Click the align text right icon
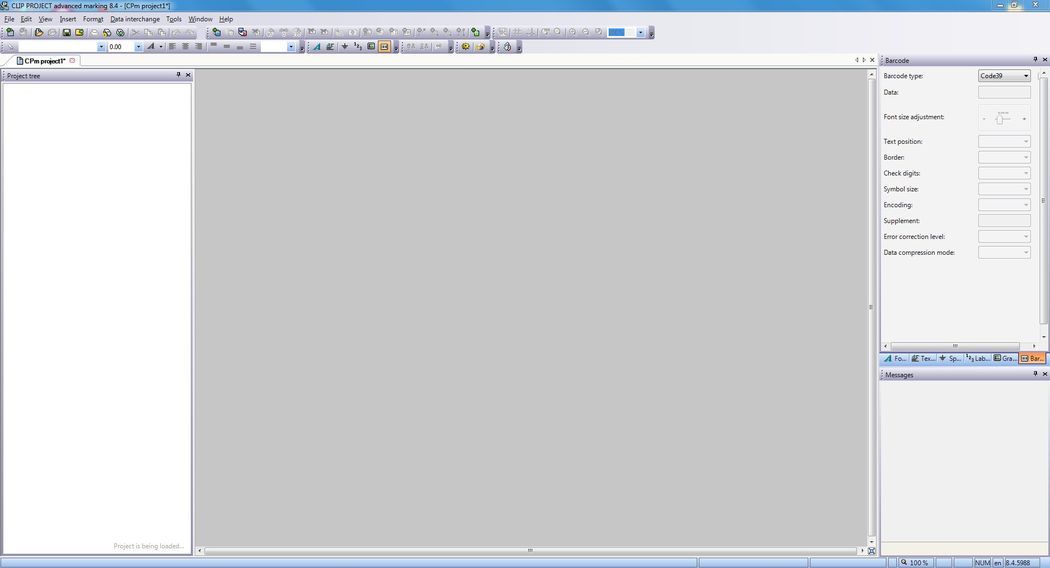1050x568 pixels. point(198,47)
